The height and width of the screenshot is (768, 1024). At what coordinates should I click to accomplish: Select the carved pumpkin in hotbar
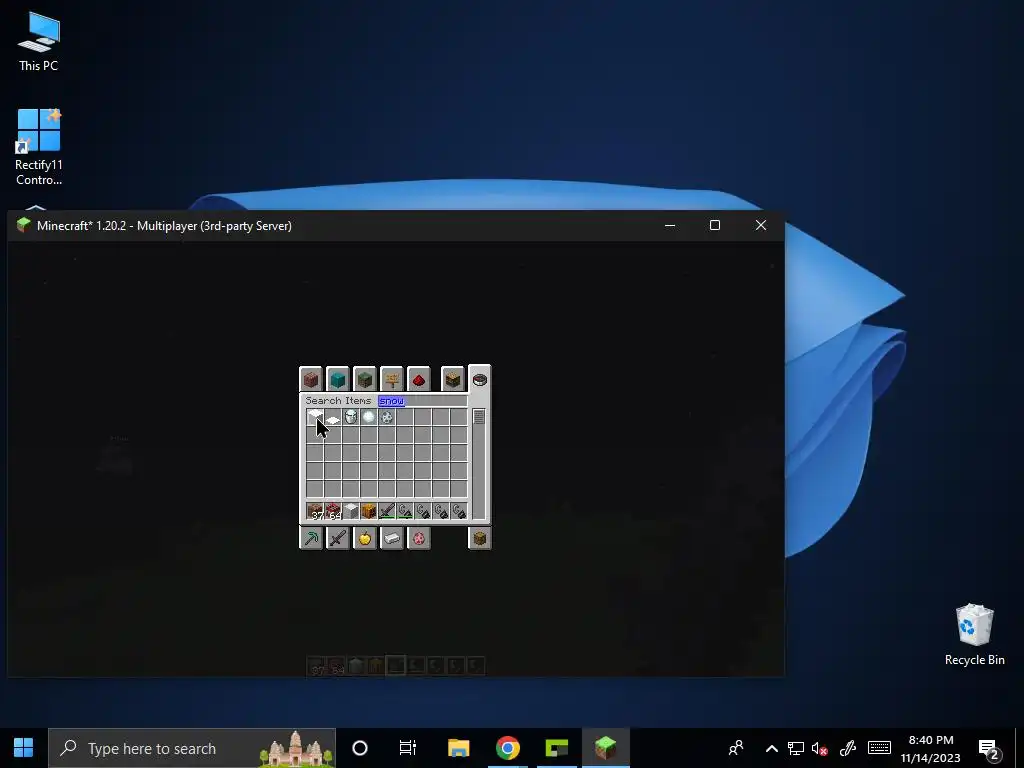[369, 511]
